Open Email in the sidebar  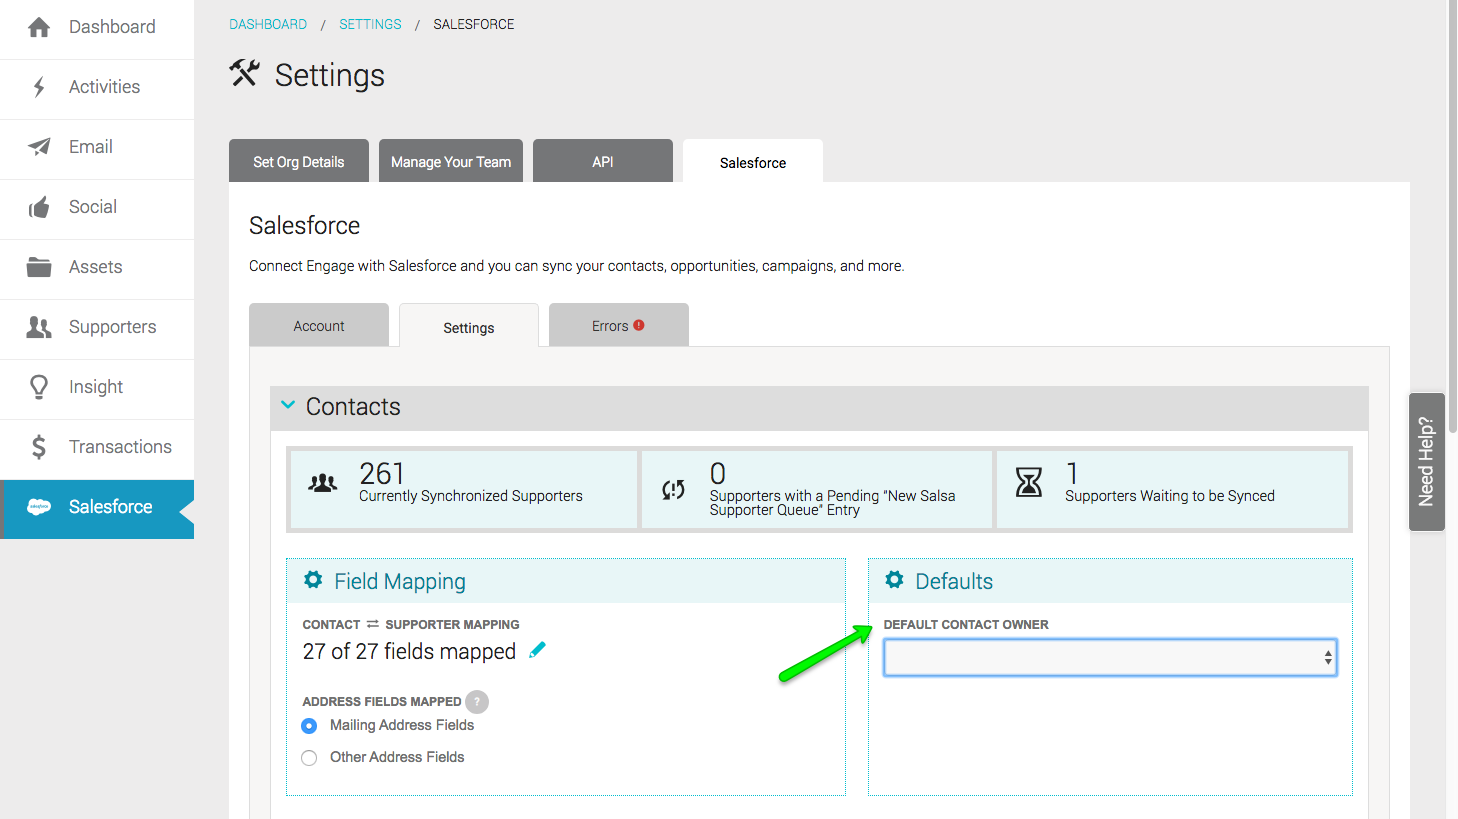click(x=97, y=147)
